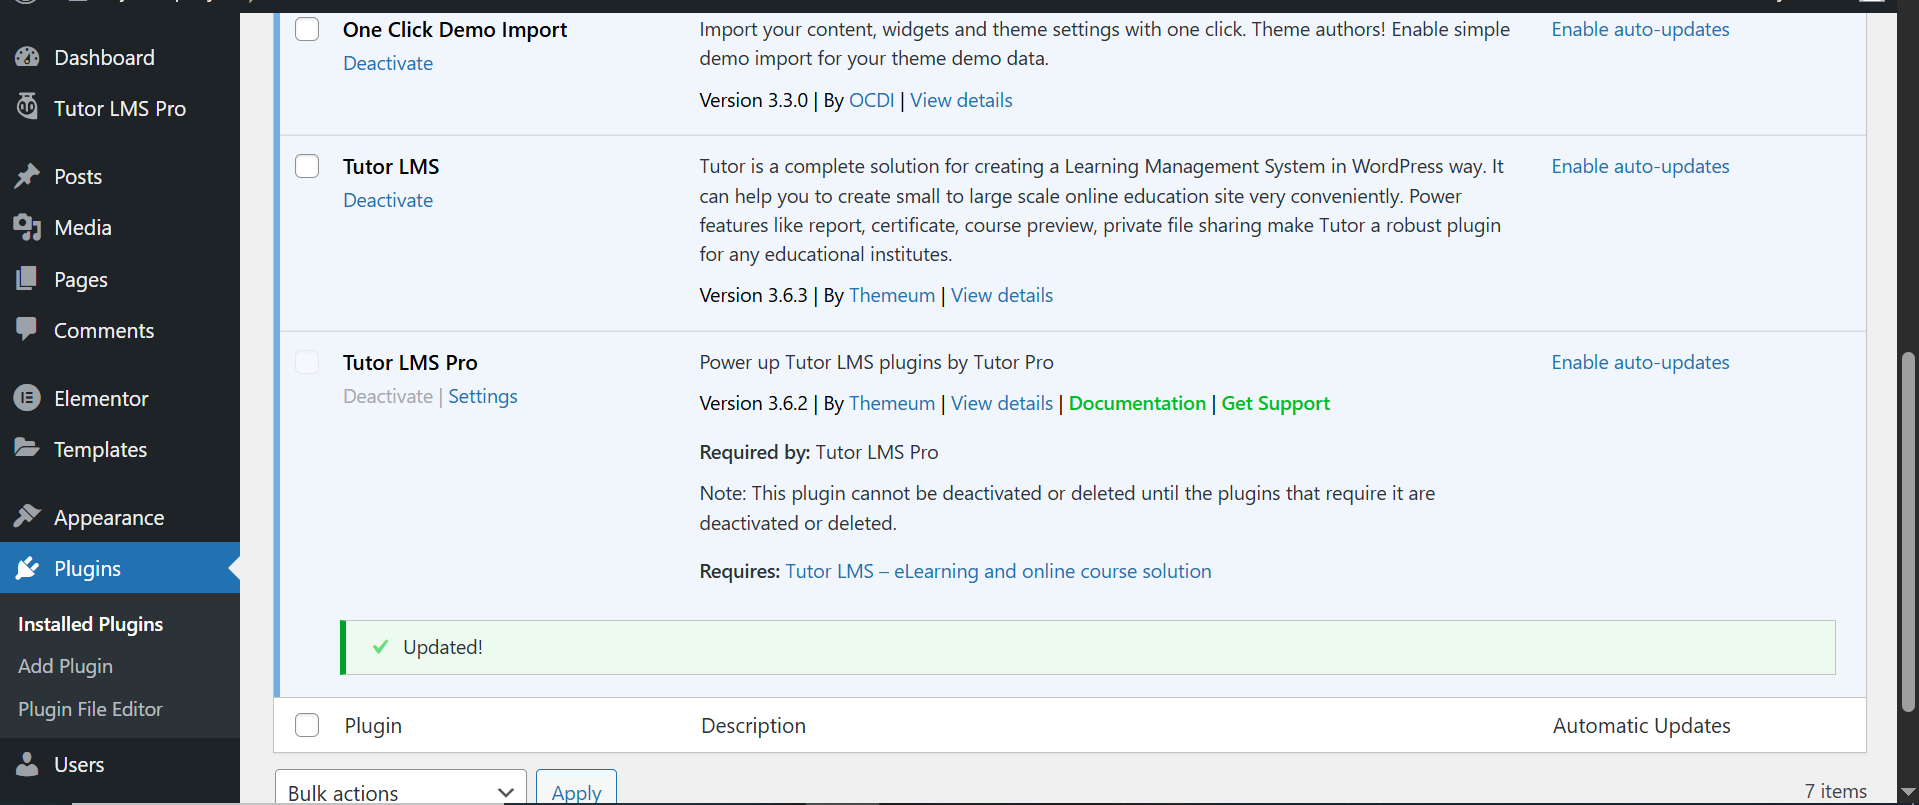The image size is (1919, 805).
Task: Open the Dashboard gauge icon
Action: click(27, 57)
